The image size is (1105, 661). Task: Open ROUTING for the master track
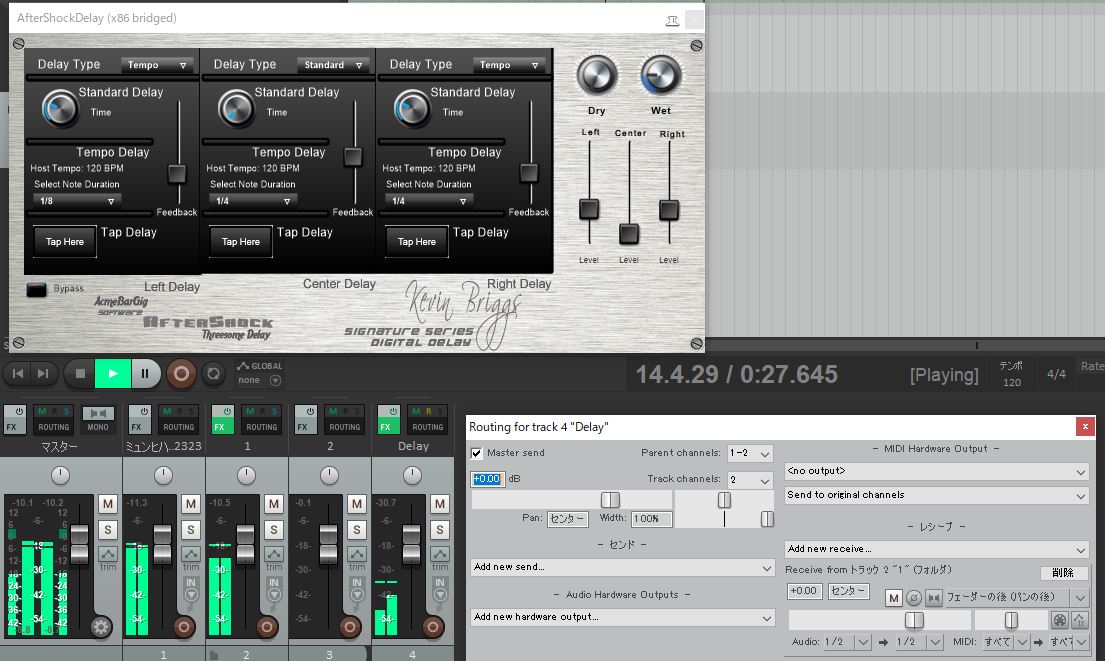click(x=54, y=426)
